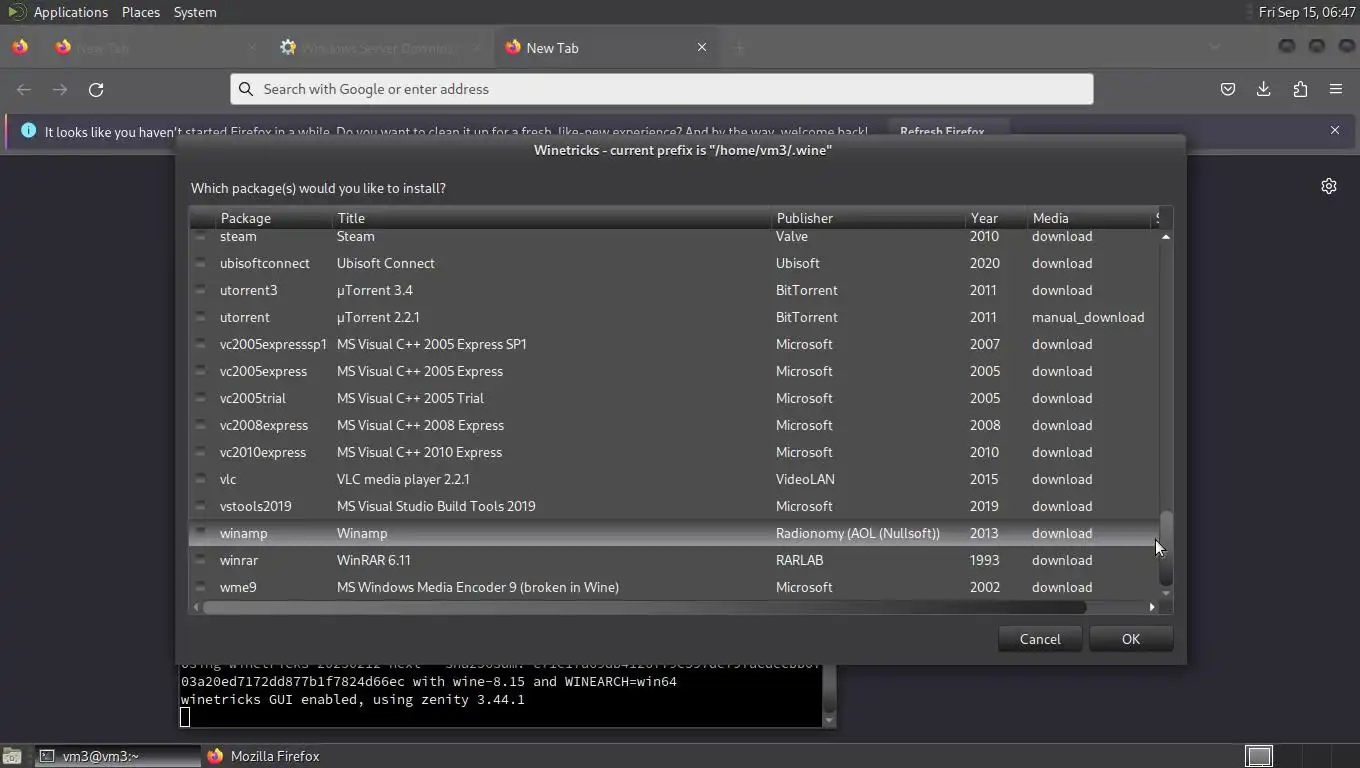1360x768 pixels.
Task: Check the vc2010express package checkbox
Action: (x=201, y=452)
